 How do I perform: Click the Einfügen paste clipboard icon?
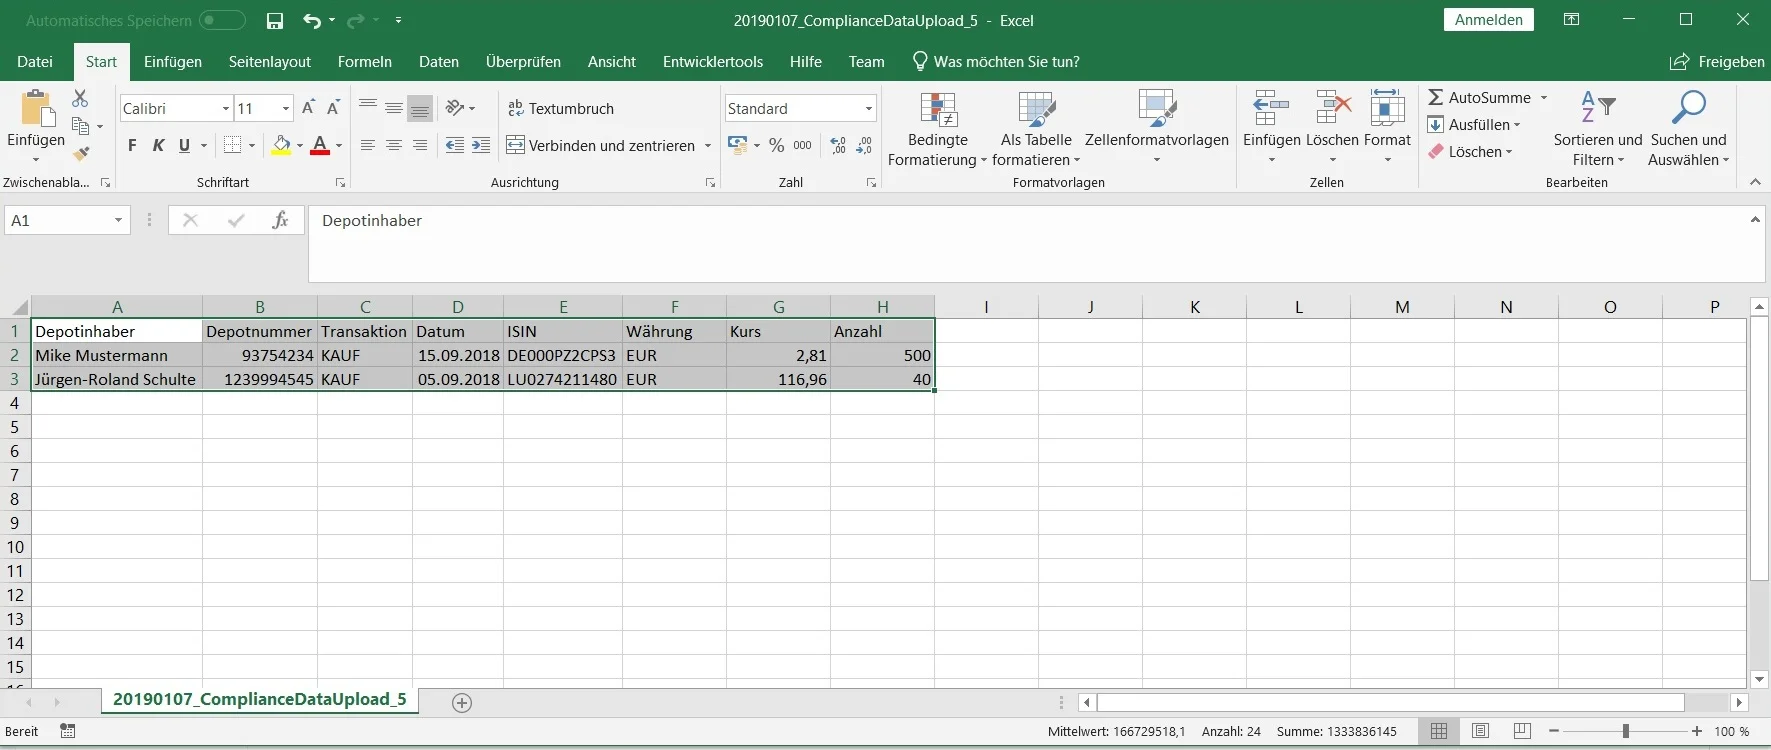(x=36, y=108)
